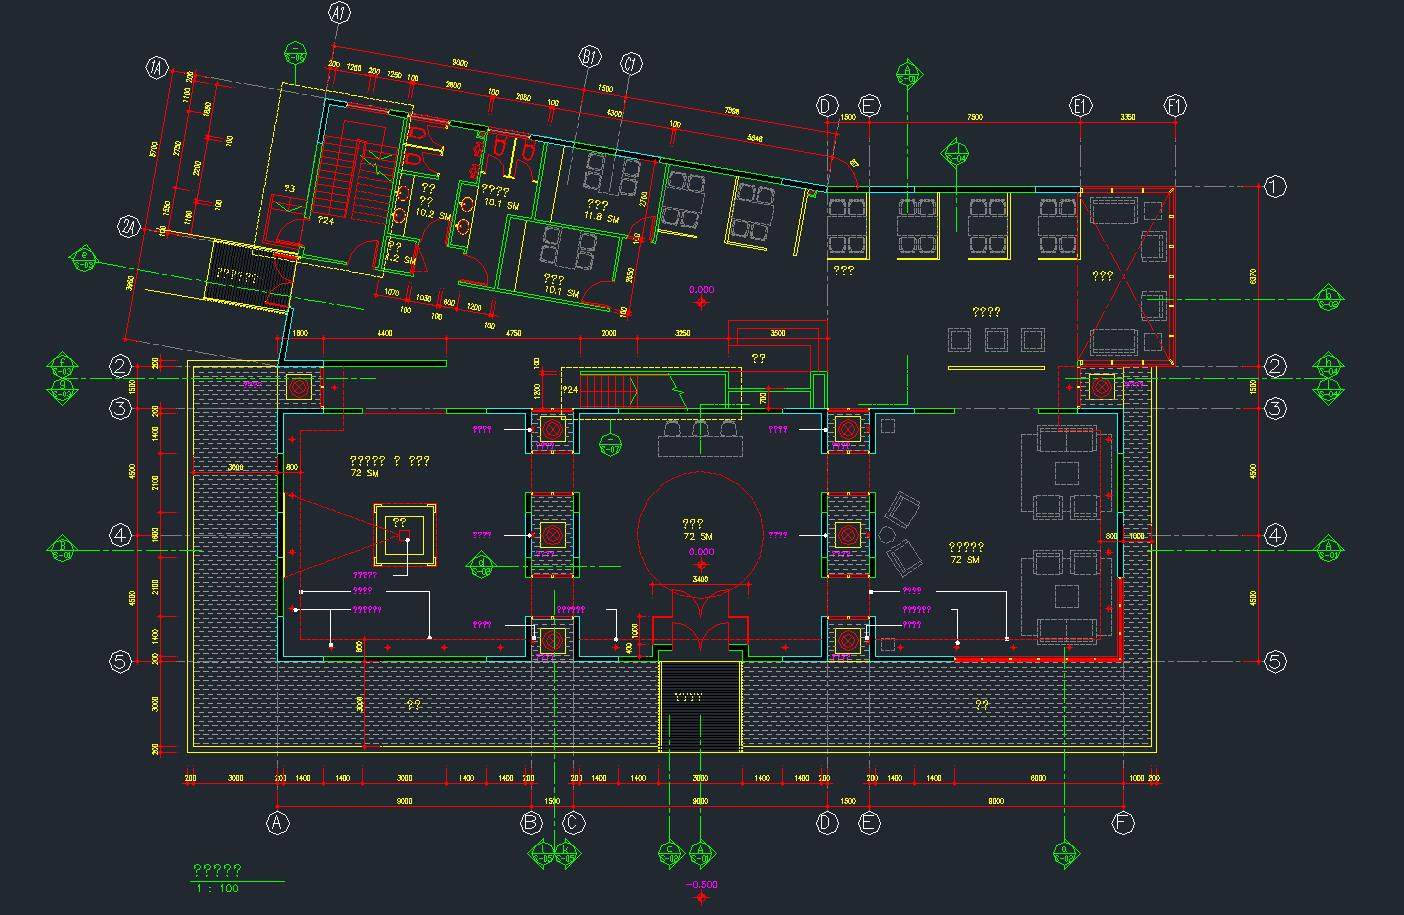Click the A1 grid axis bubble

[339, 13]
